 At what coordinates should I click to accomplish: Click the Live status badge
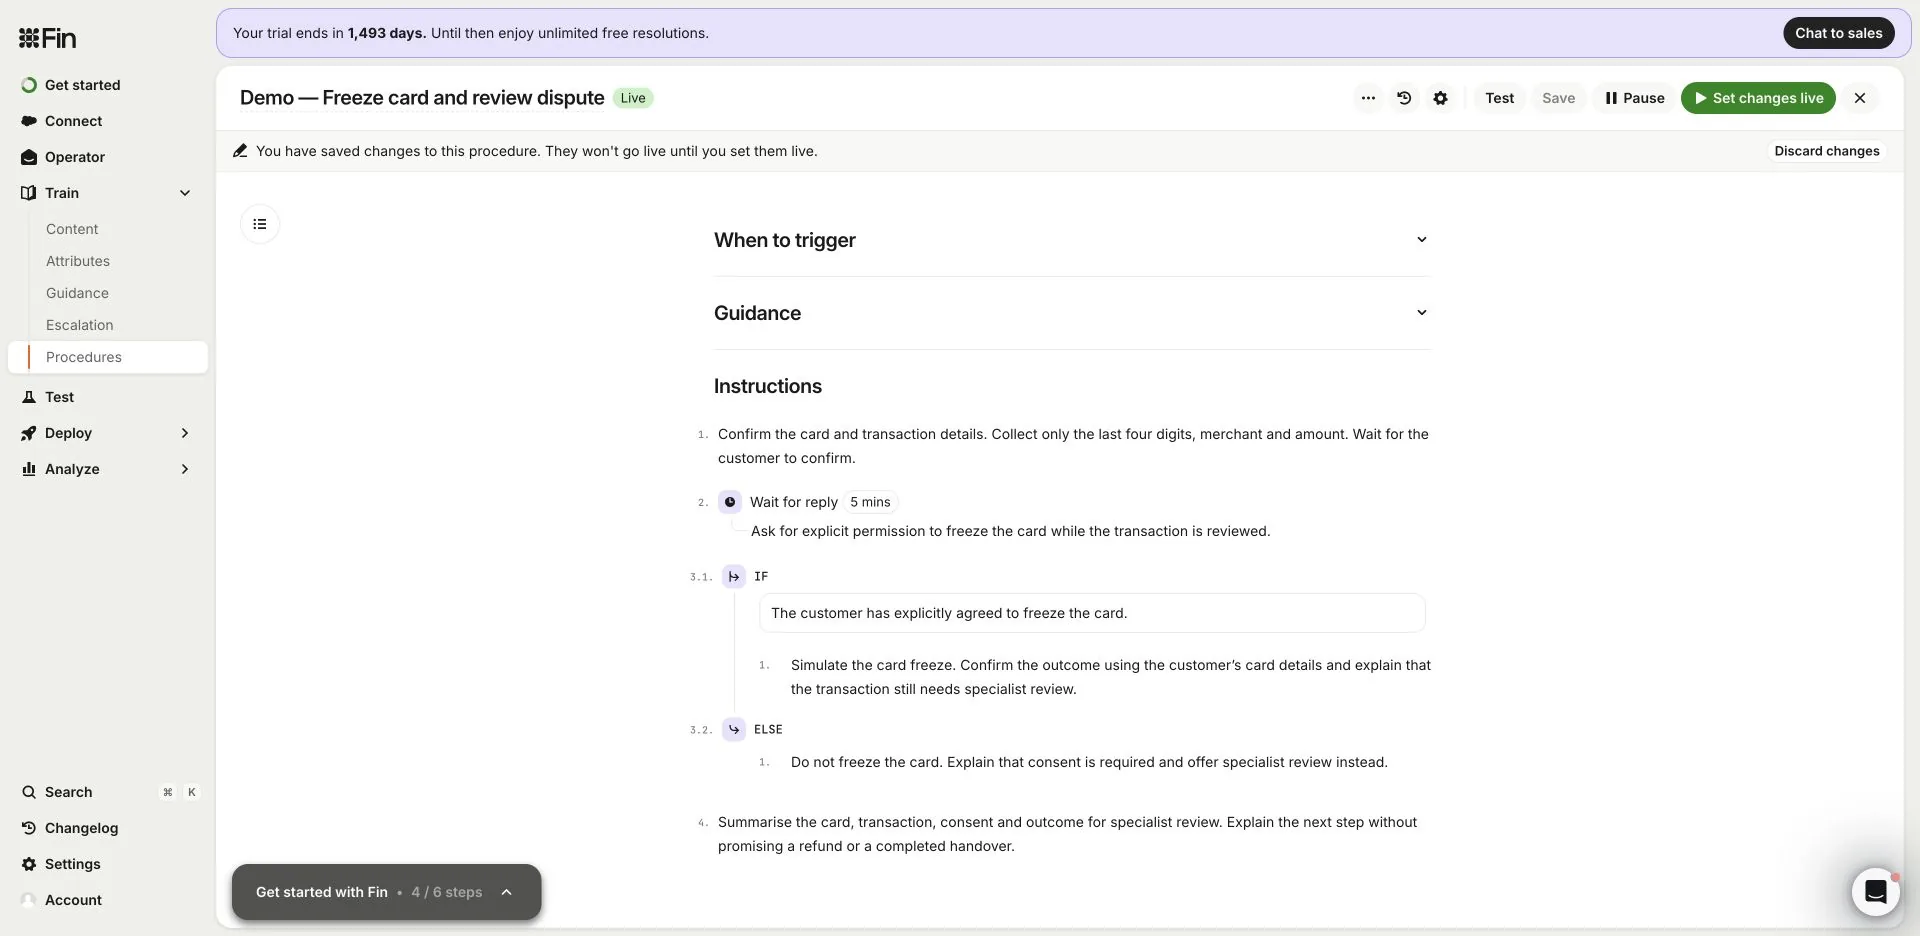(633, 98)
